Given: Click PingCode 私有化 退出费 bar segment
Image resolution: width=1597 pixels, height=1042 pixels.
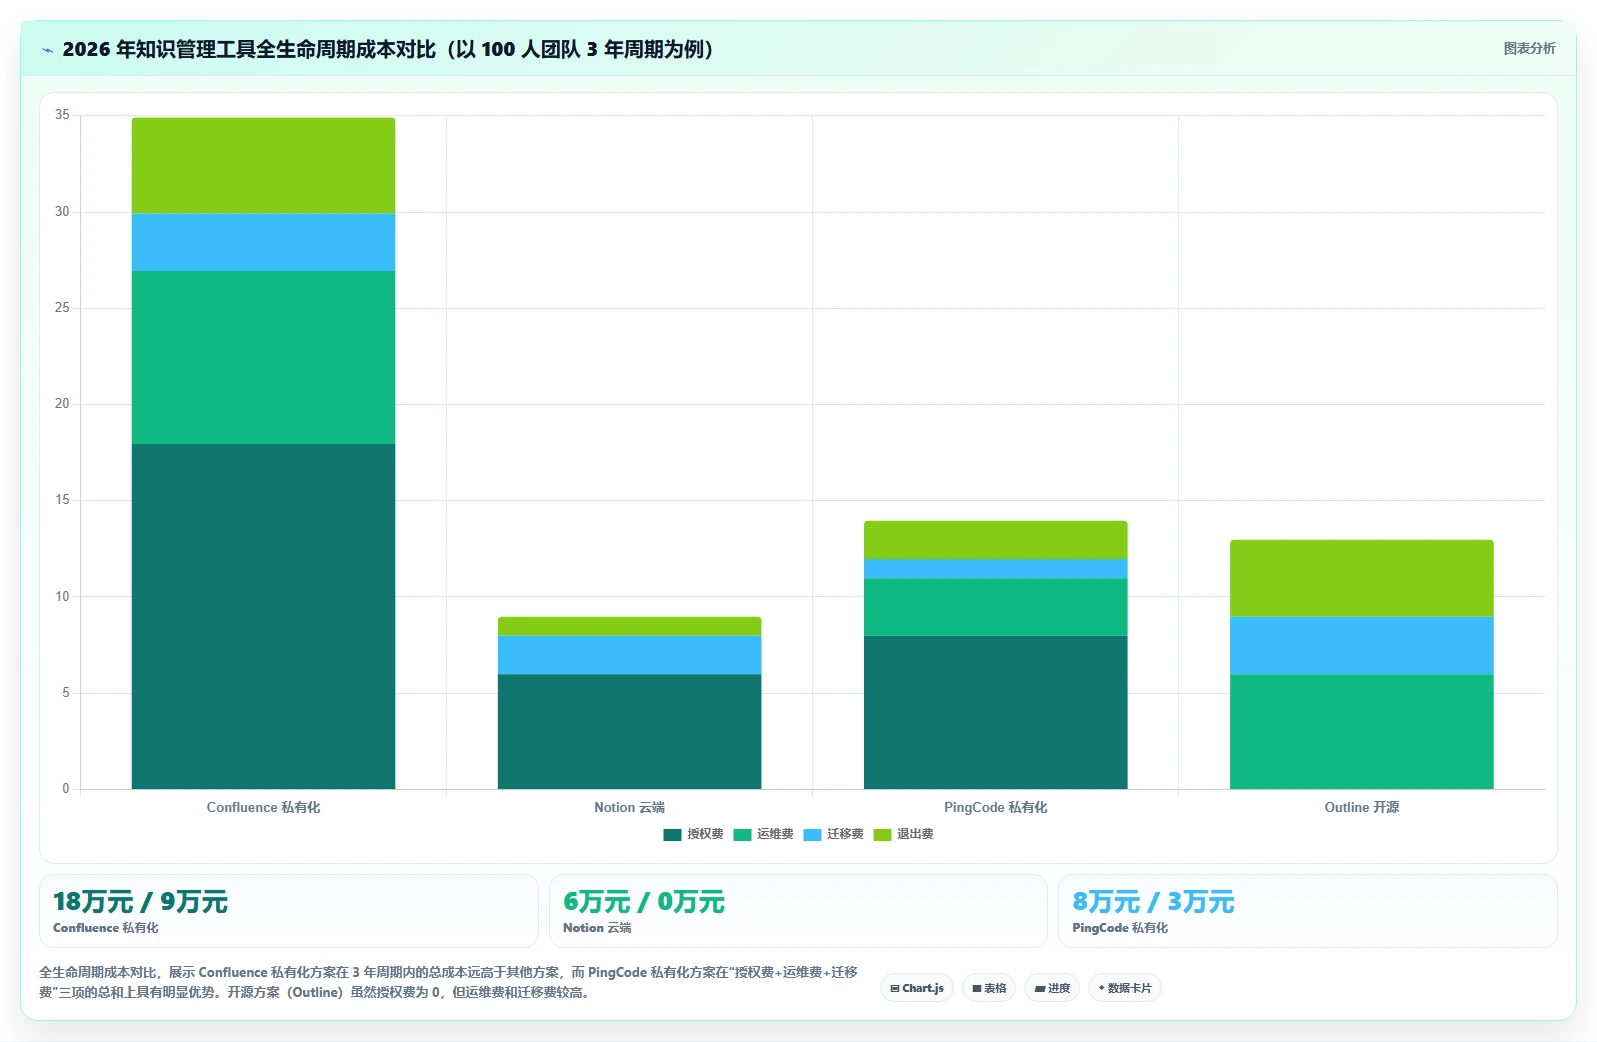Looking at the screenshot, I should pos(995,540).
